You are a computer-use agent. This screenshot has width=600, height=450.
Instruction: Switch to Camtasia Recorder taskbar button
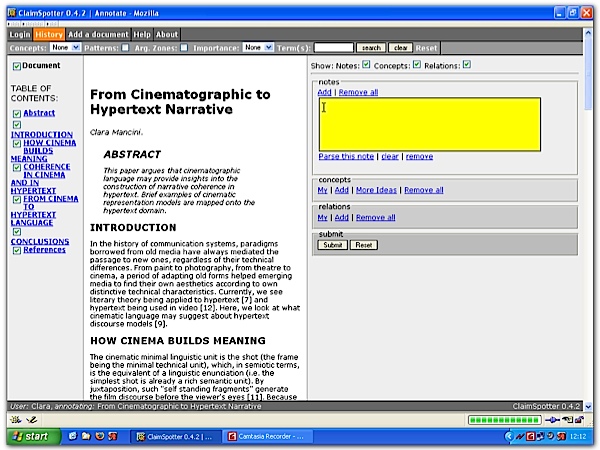point(269,436)
